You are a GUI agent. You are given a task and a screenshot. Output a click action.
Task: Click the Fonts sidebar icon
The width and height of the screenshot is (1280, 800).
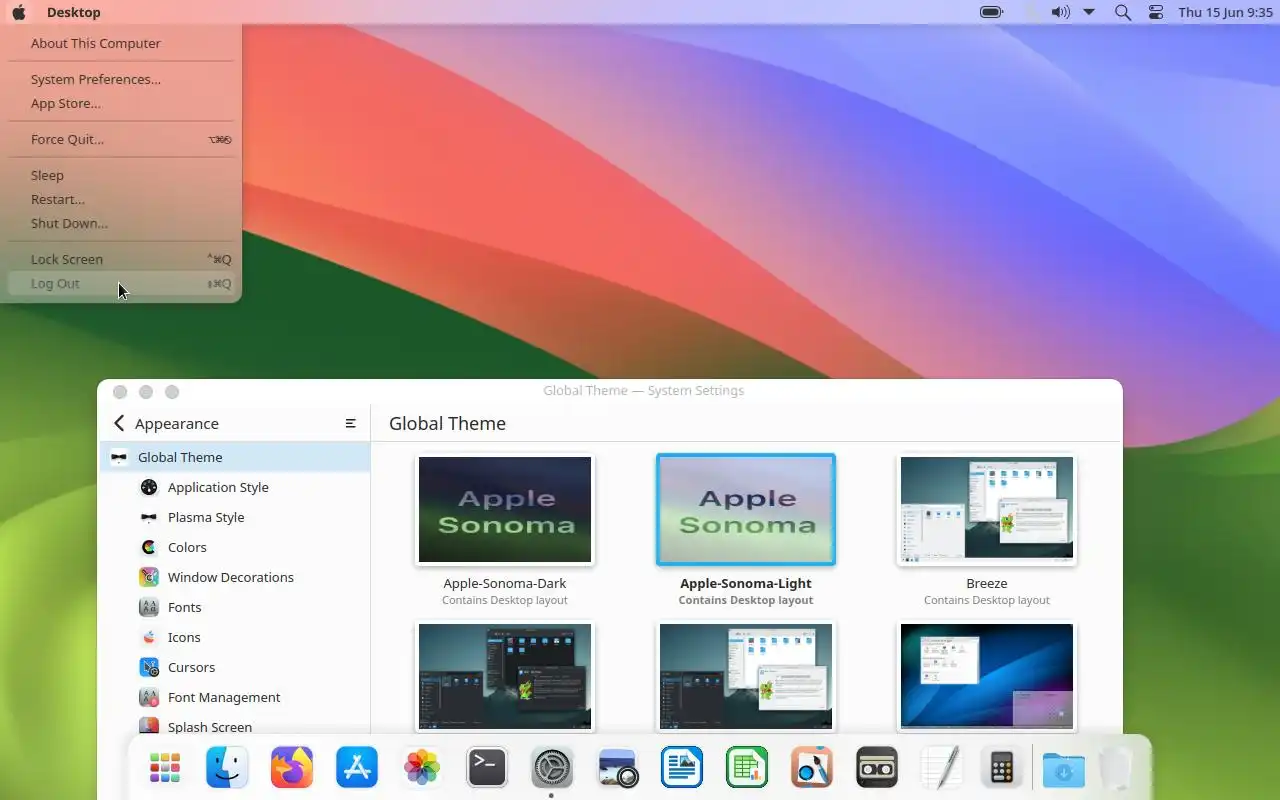(x=149, y=607)
